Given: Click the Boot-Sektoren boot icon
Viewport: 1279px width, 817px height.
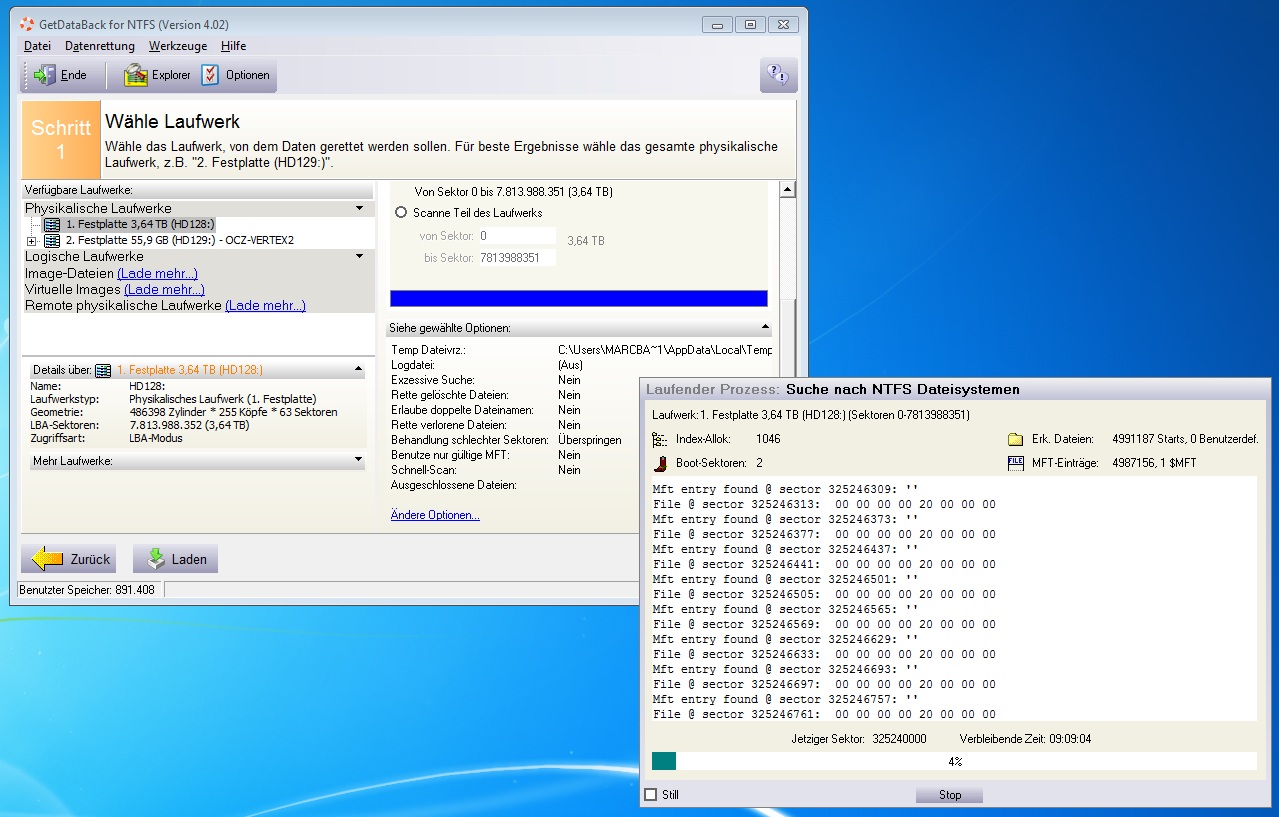Looking at the screenshot, I should [659, 463].
